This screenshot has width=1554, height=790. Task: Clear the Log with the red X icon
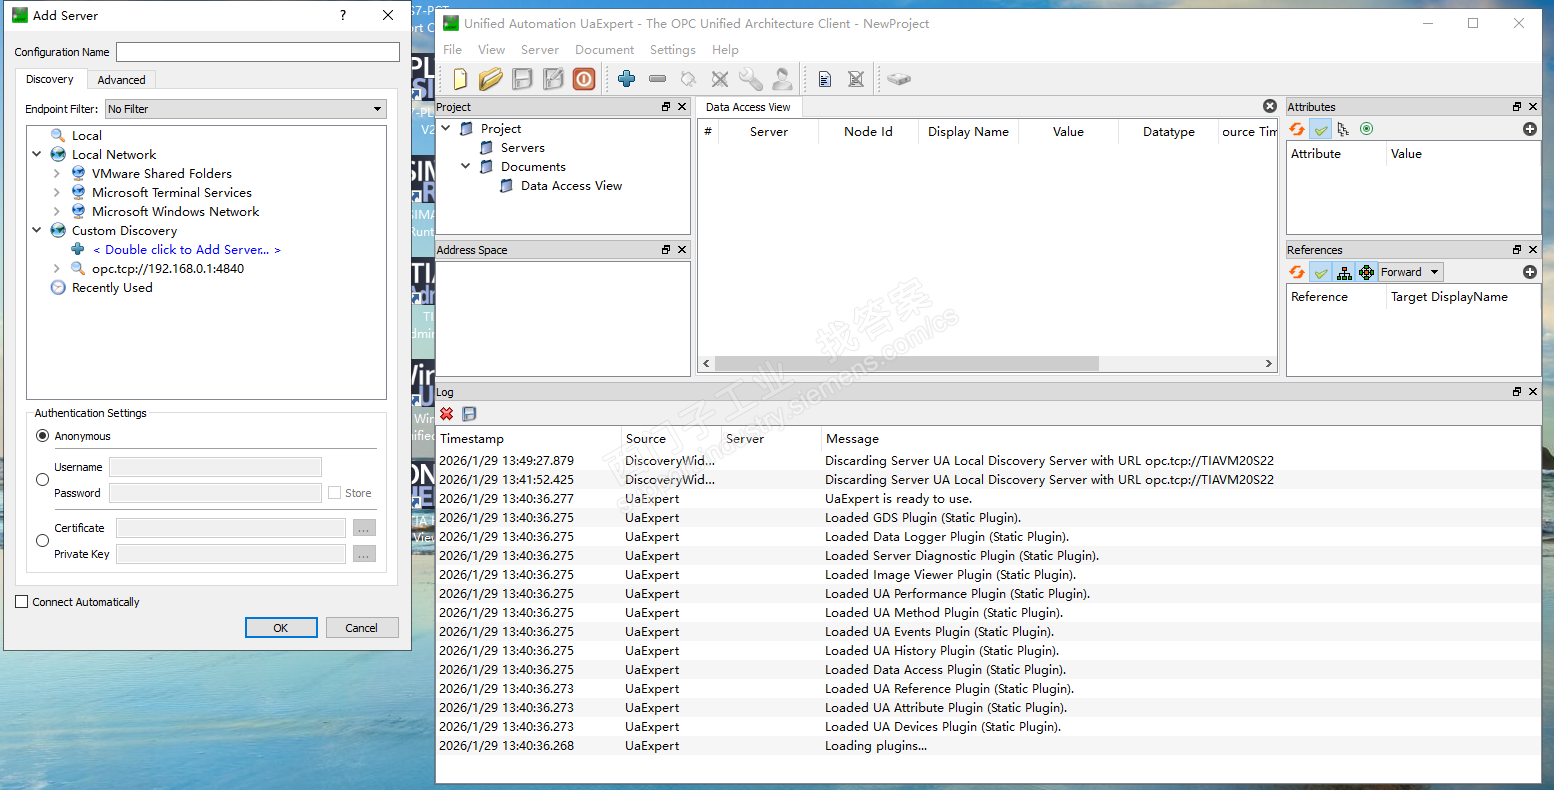point(447,414)
